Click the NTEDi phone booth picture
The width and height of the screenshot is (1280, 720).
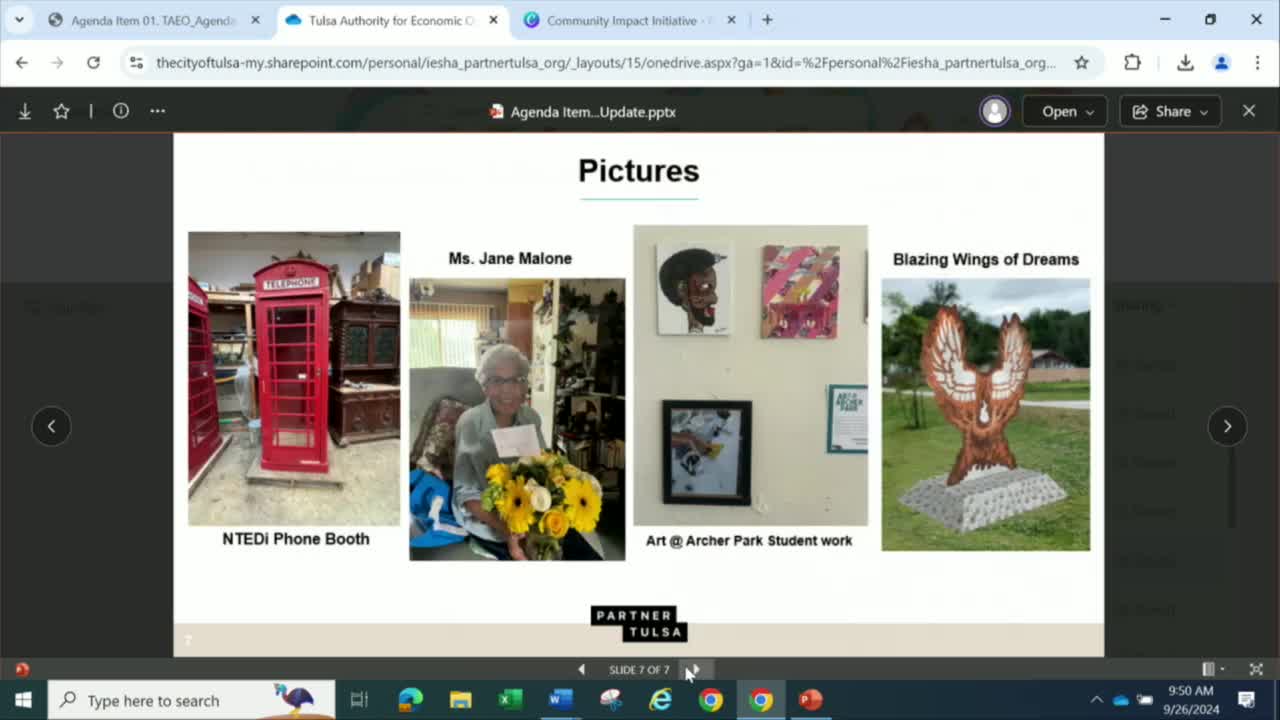tap(294, 378)
